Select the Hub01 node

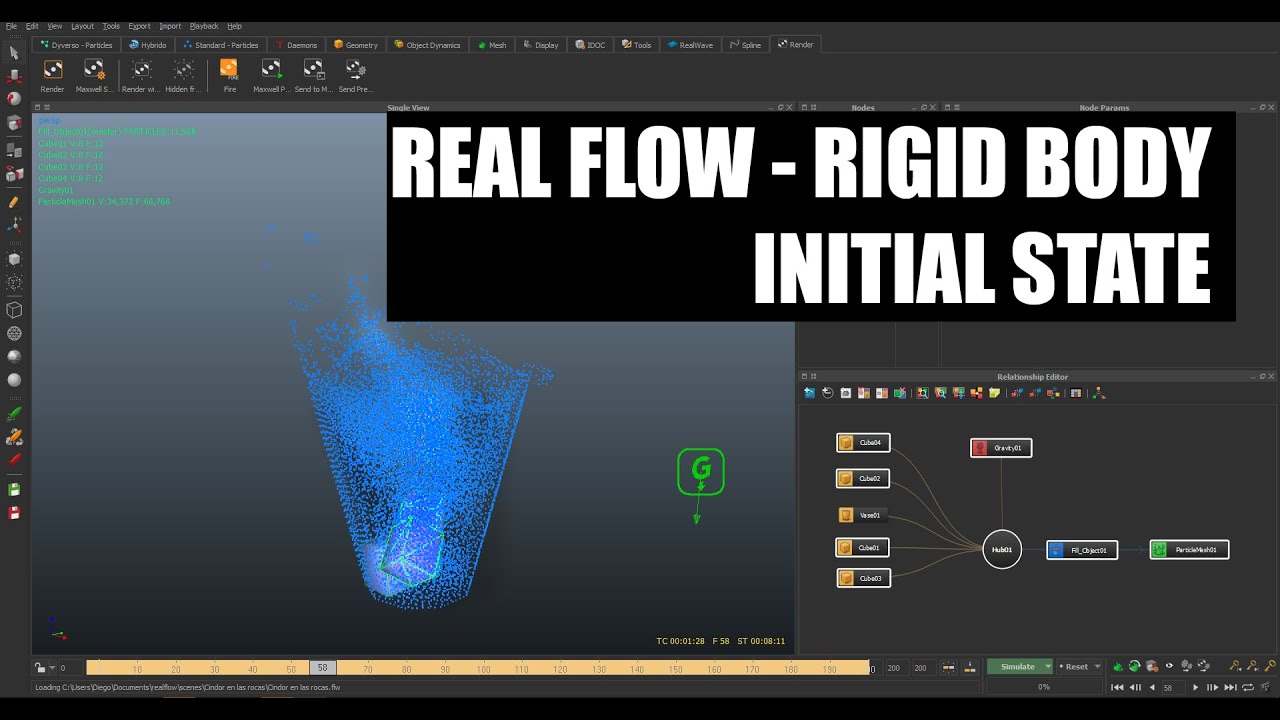pos(1002,549)
